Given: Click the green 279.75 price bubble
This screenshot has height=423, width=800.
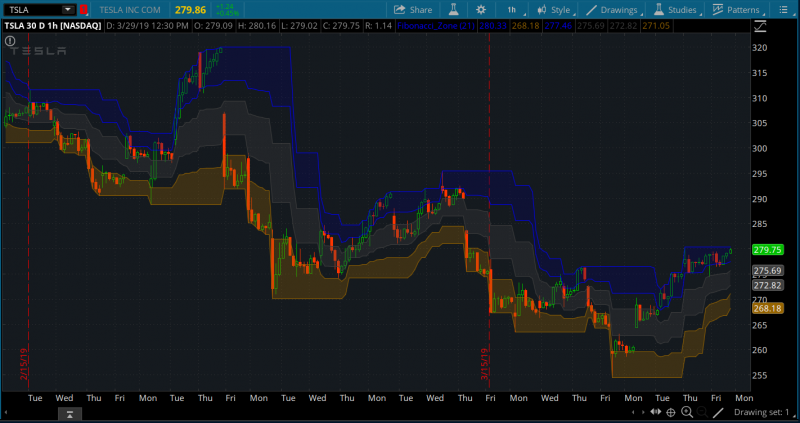Looking at the screenshot, I should point(767,250).
